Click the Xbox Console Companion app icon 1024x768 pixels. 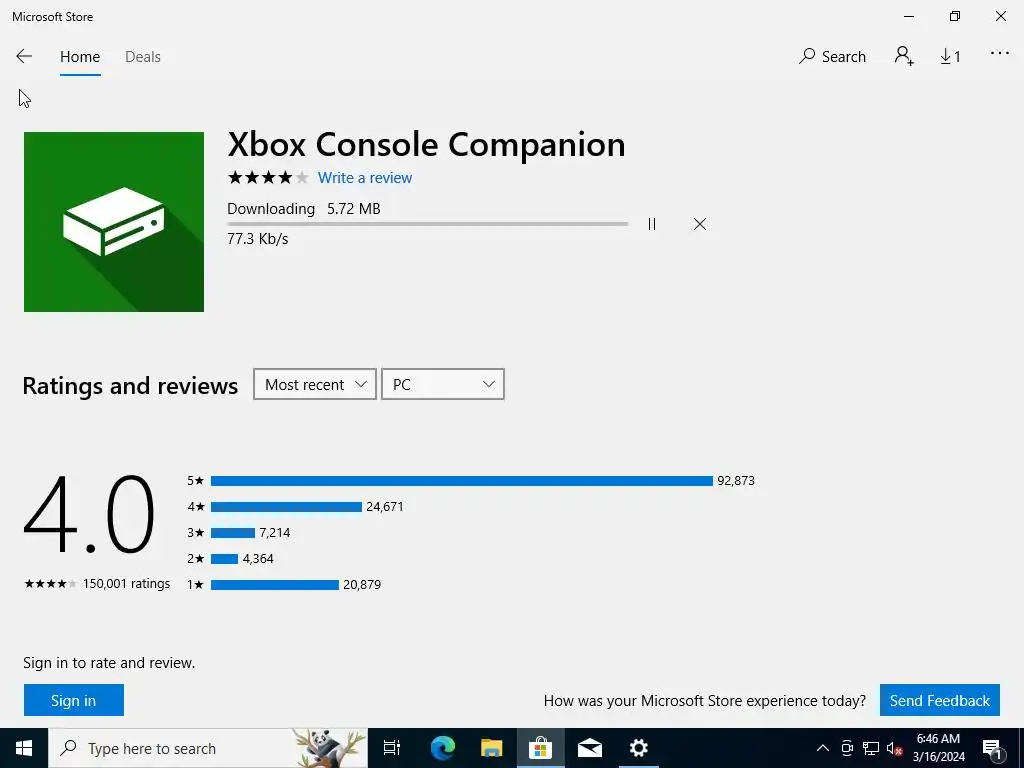[x=114, y=222]
